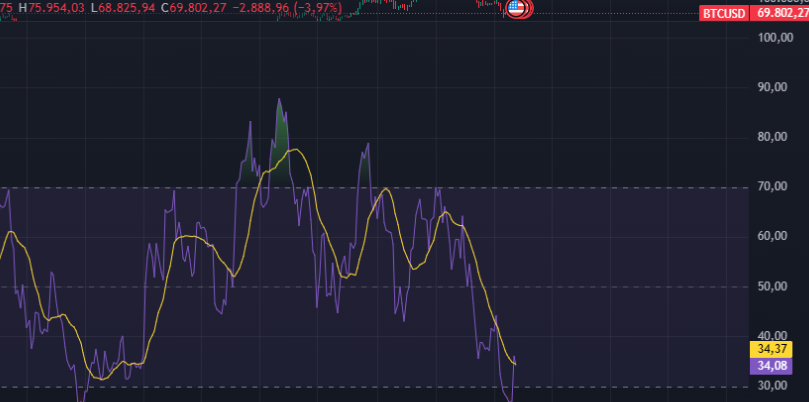Click the (−3,97%) price change text

pos(314,9)
